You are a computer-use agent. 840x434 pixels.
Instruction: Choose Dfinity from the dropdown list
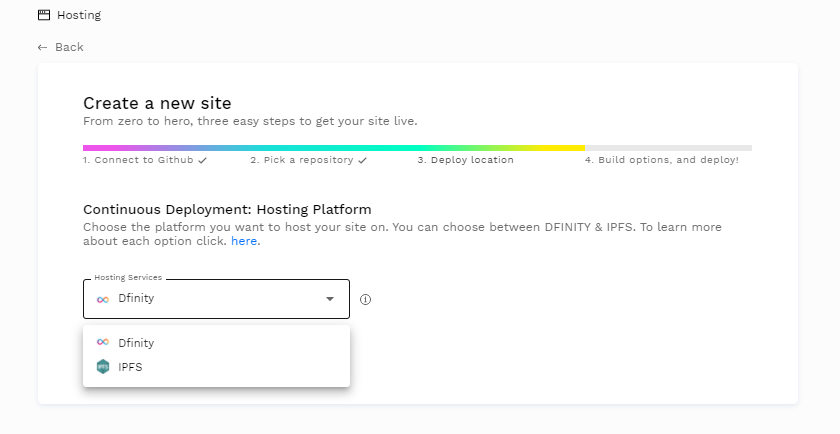click(x=136, y=343)
